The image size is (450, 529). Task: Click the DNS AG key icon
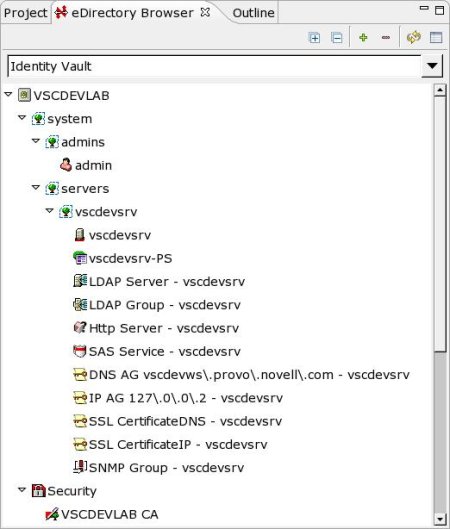[80, 374]
